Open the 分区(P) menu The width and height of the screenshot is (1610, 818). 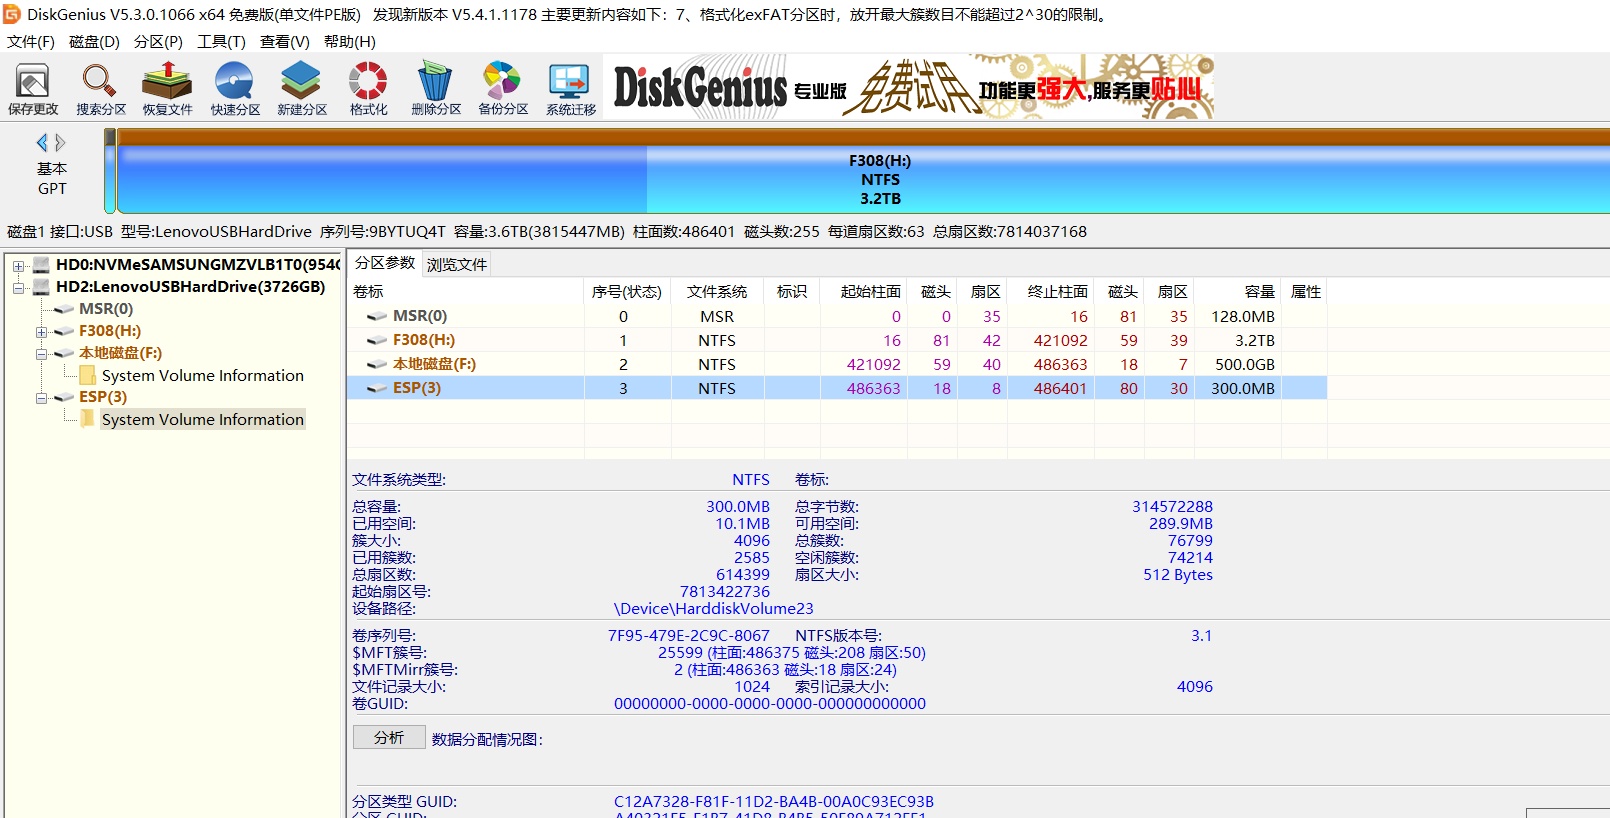(x=158, y=41)
